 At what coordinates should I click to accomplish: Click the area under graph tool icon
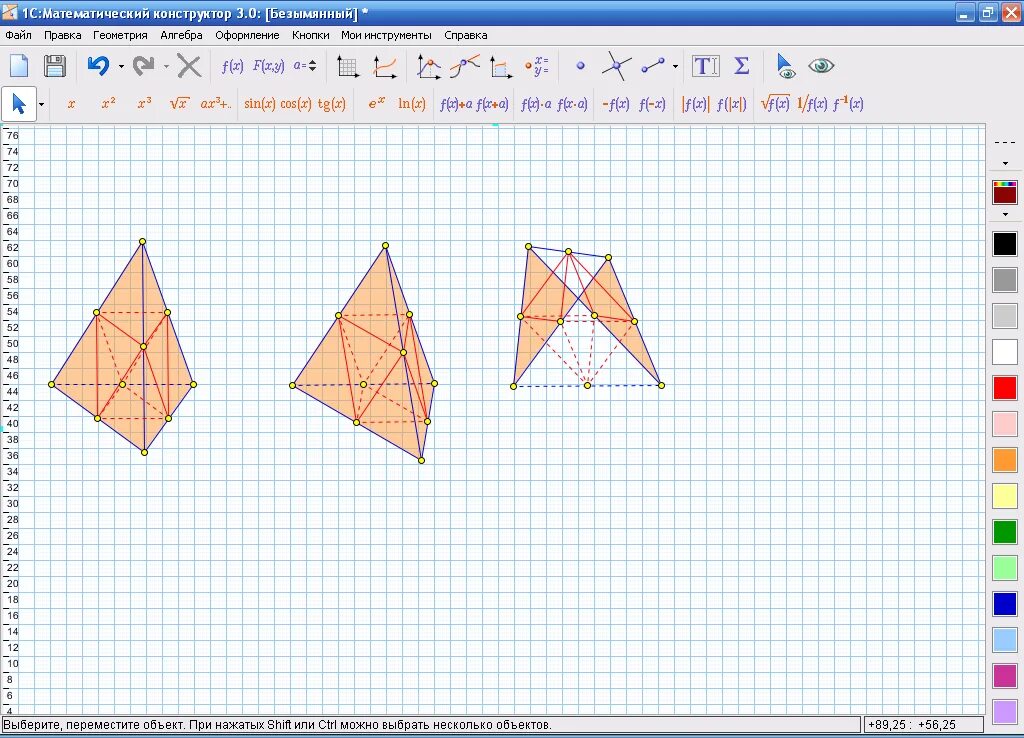tap(500, 67)
